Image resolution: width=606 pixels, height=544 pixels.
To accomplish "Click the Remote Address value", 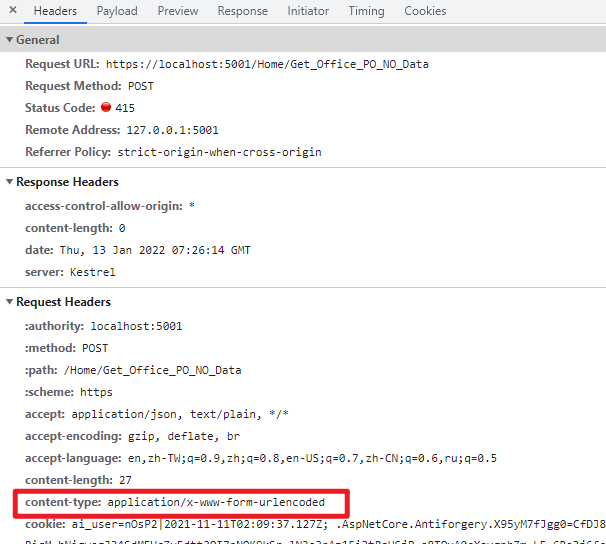I will point(172,130).
